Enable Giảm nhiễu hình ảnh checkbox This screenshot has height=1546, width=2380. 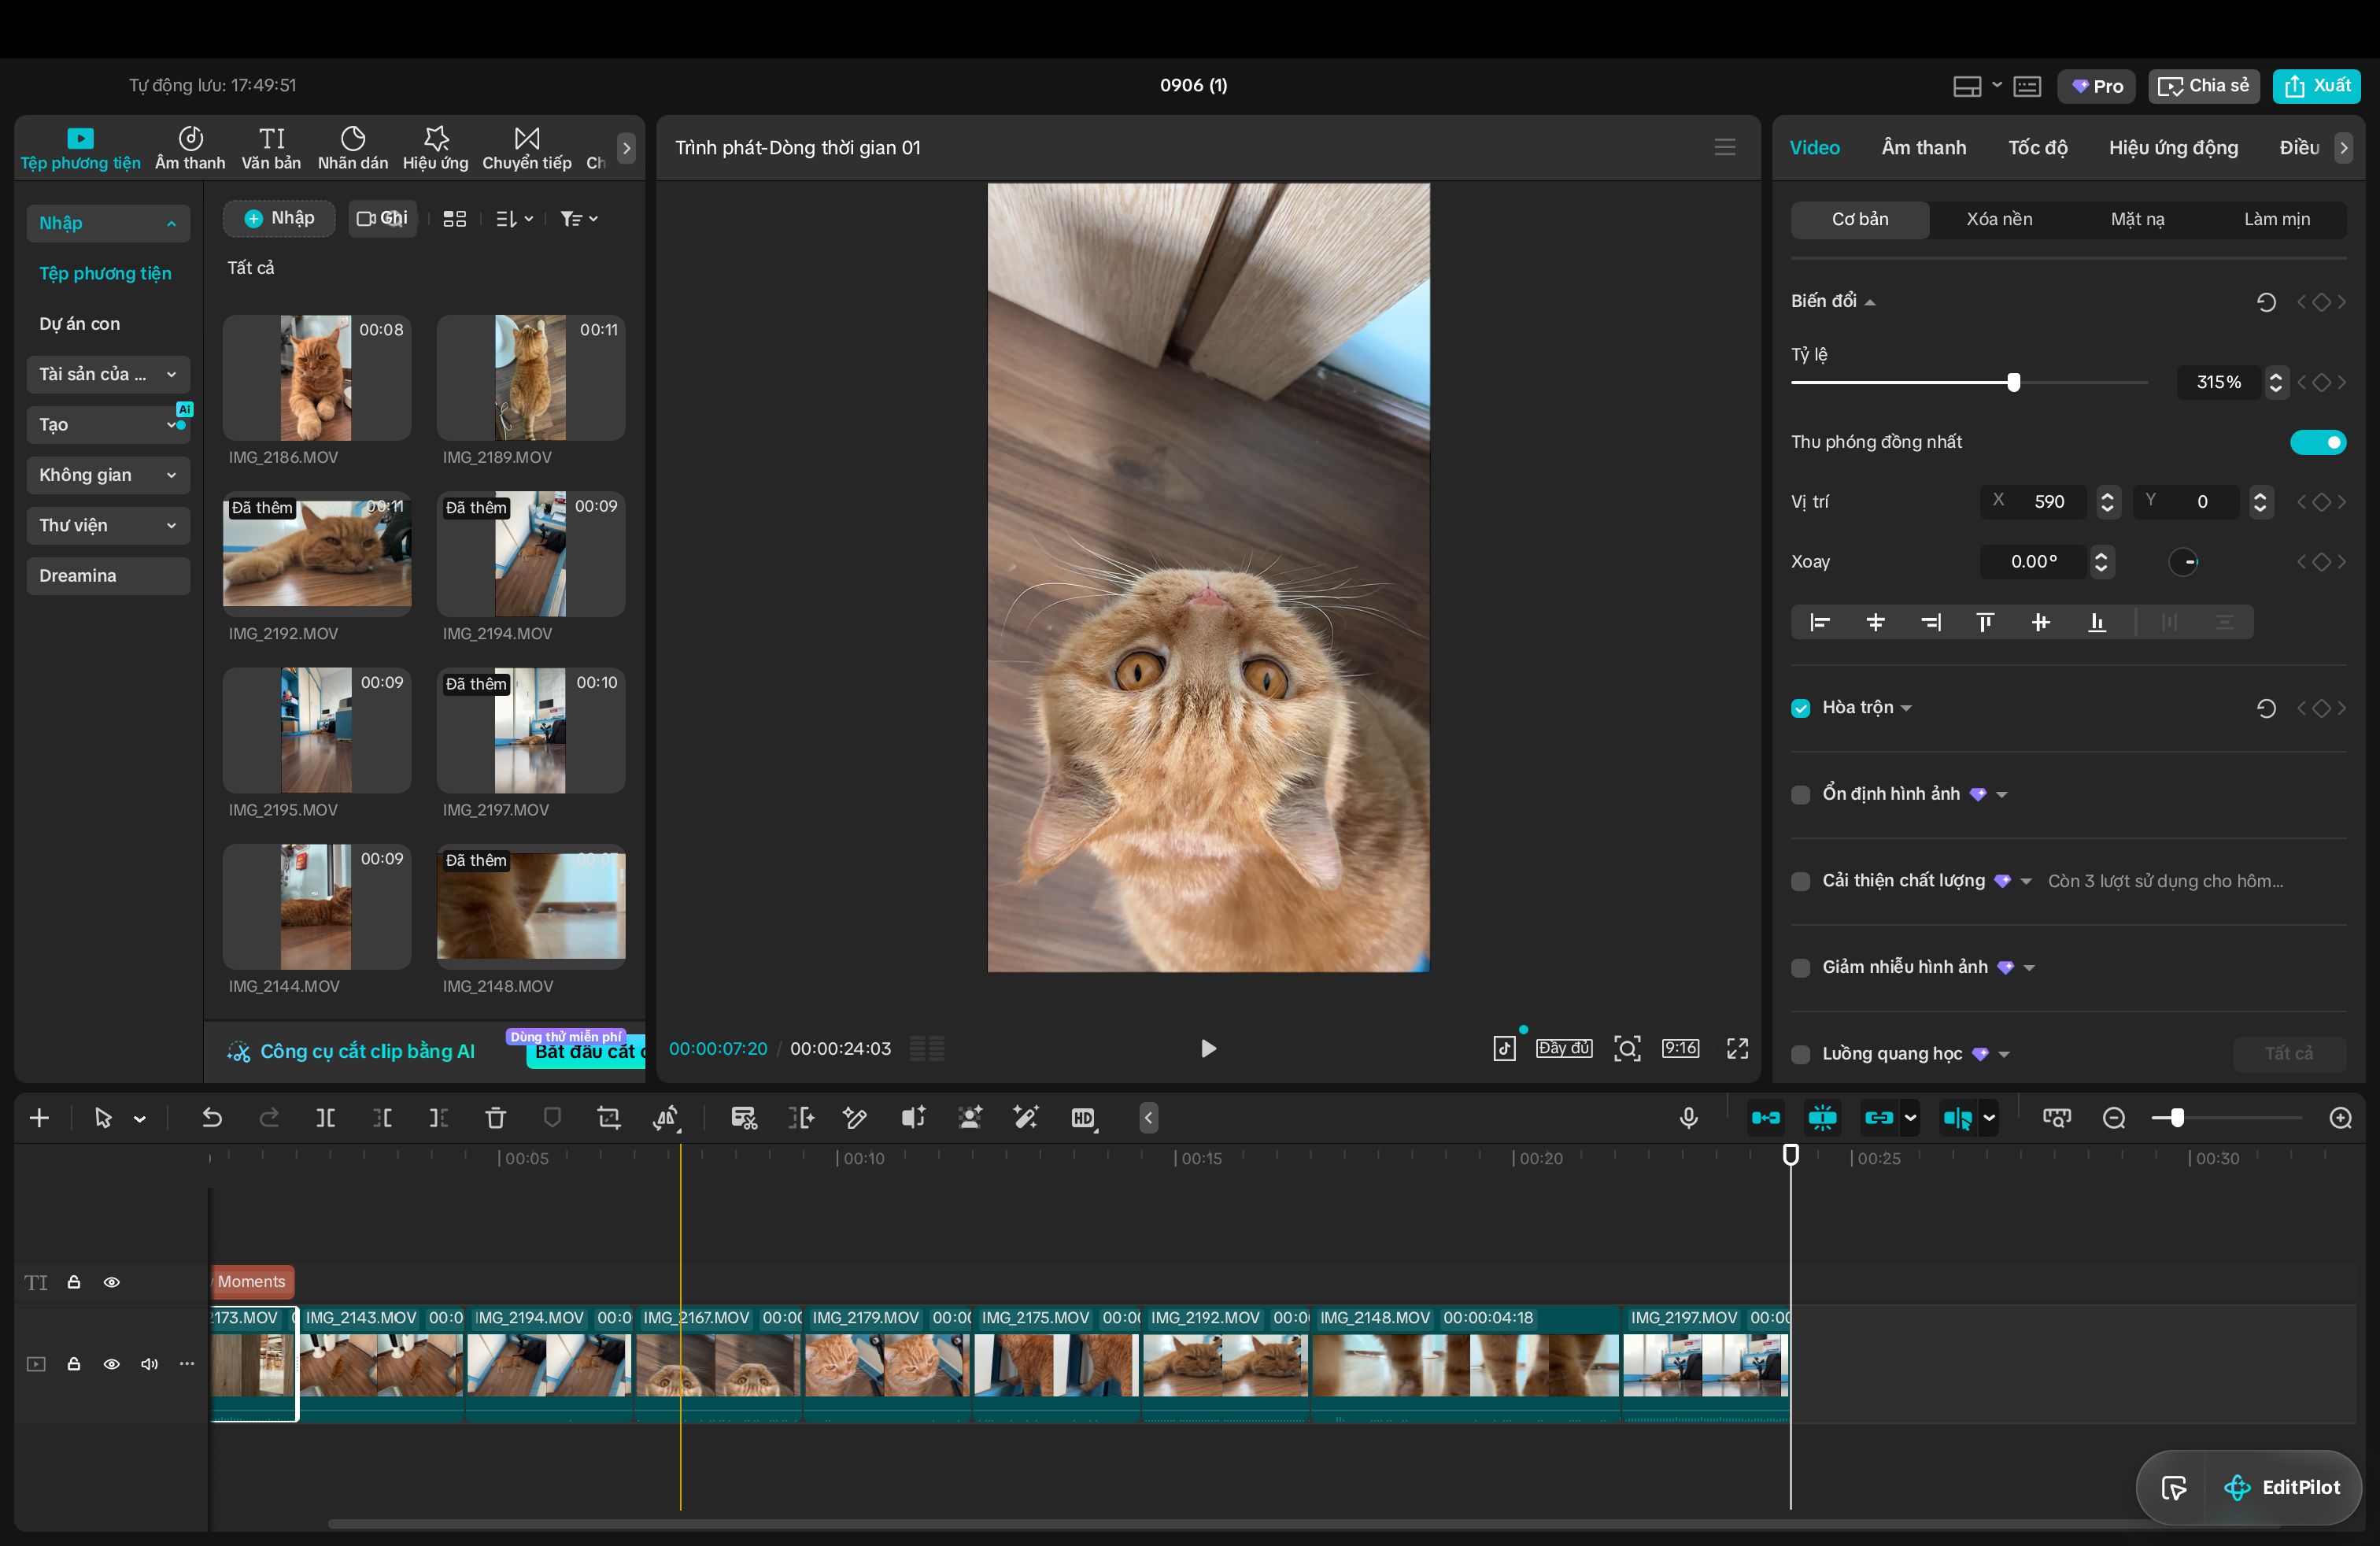click(1801, 967)
